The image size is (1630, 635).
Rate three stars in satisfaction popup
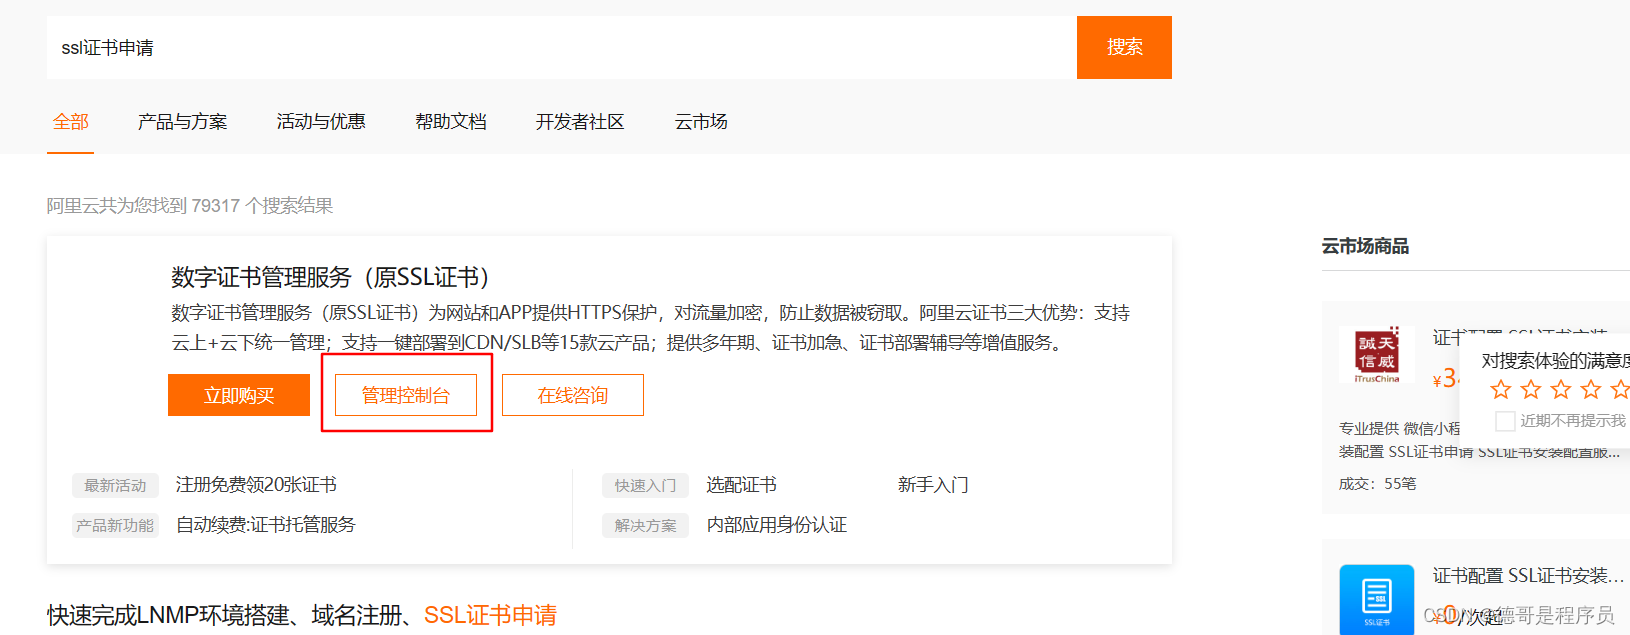point(1561,389)
